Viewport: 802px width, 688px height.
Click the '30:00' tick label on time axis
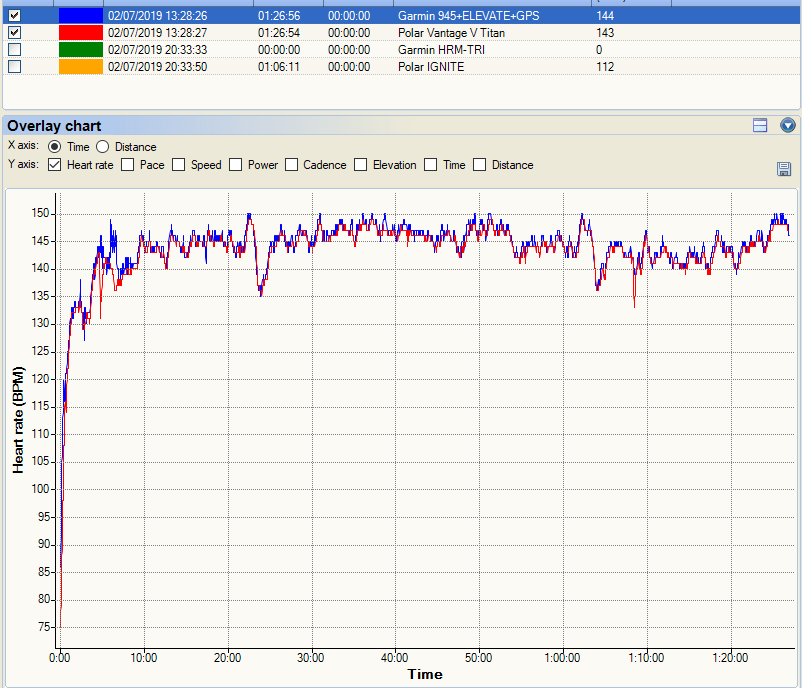tap(310, 658)
